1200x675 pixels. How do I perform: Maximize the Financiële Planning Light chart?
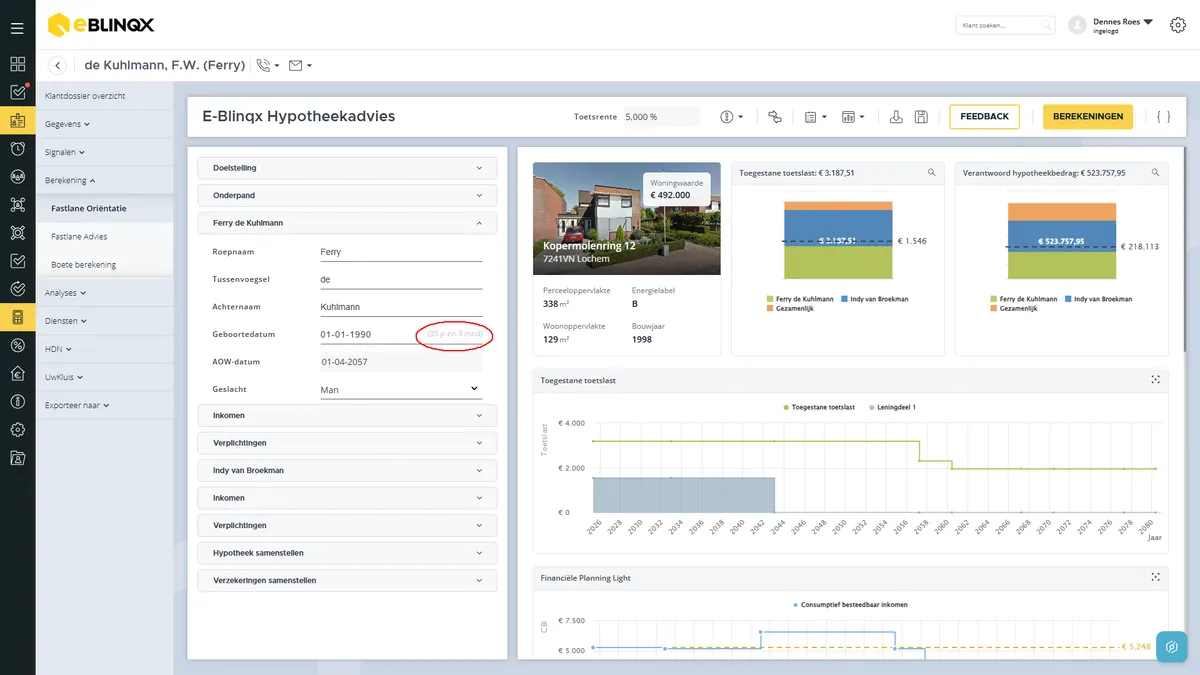point(1155,577)
